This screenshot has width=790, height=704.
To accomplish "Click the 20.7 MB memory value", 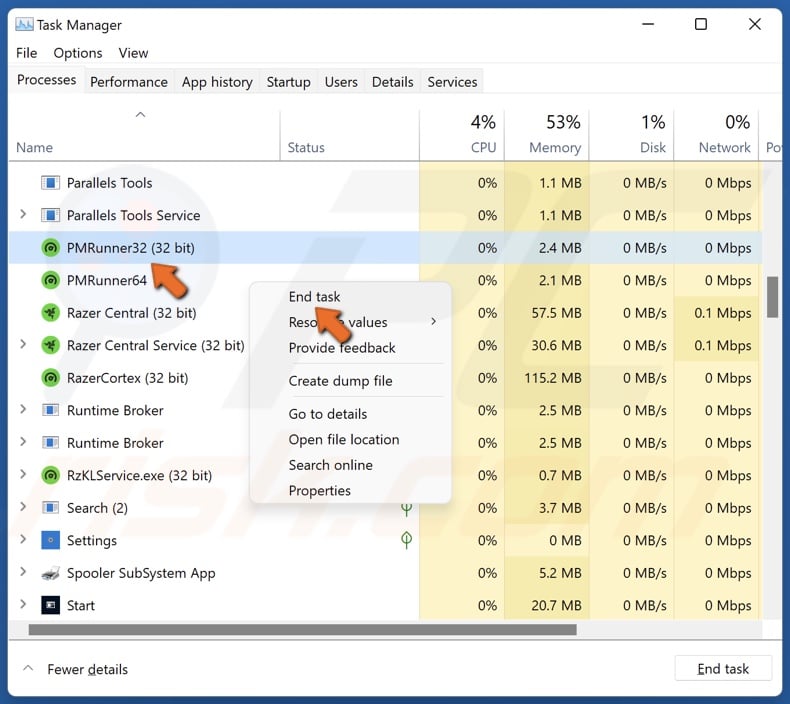I will (x=556, y=605).
